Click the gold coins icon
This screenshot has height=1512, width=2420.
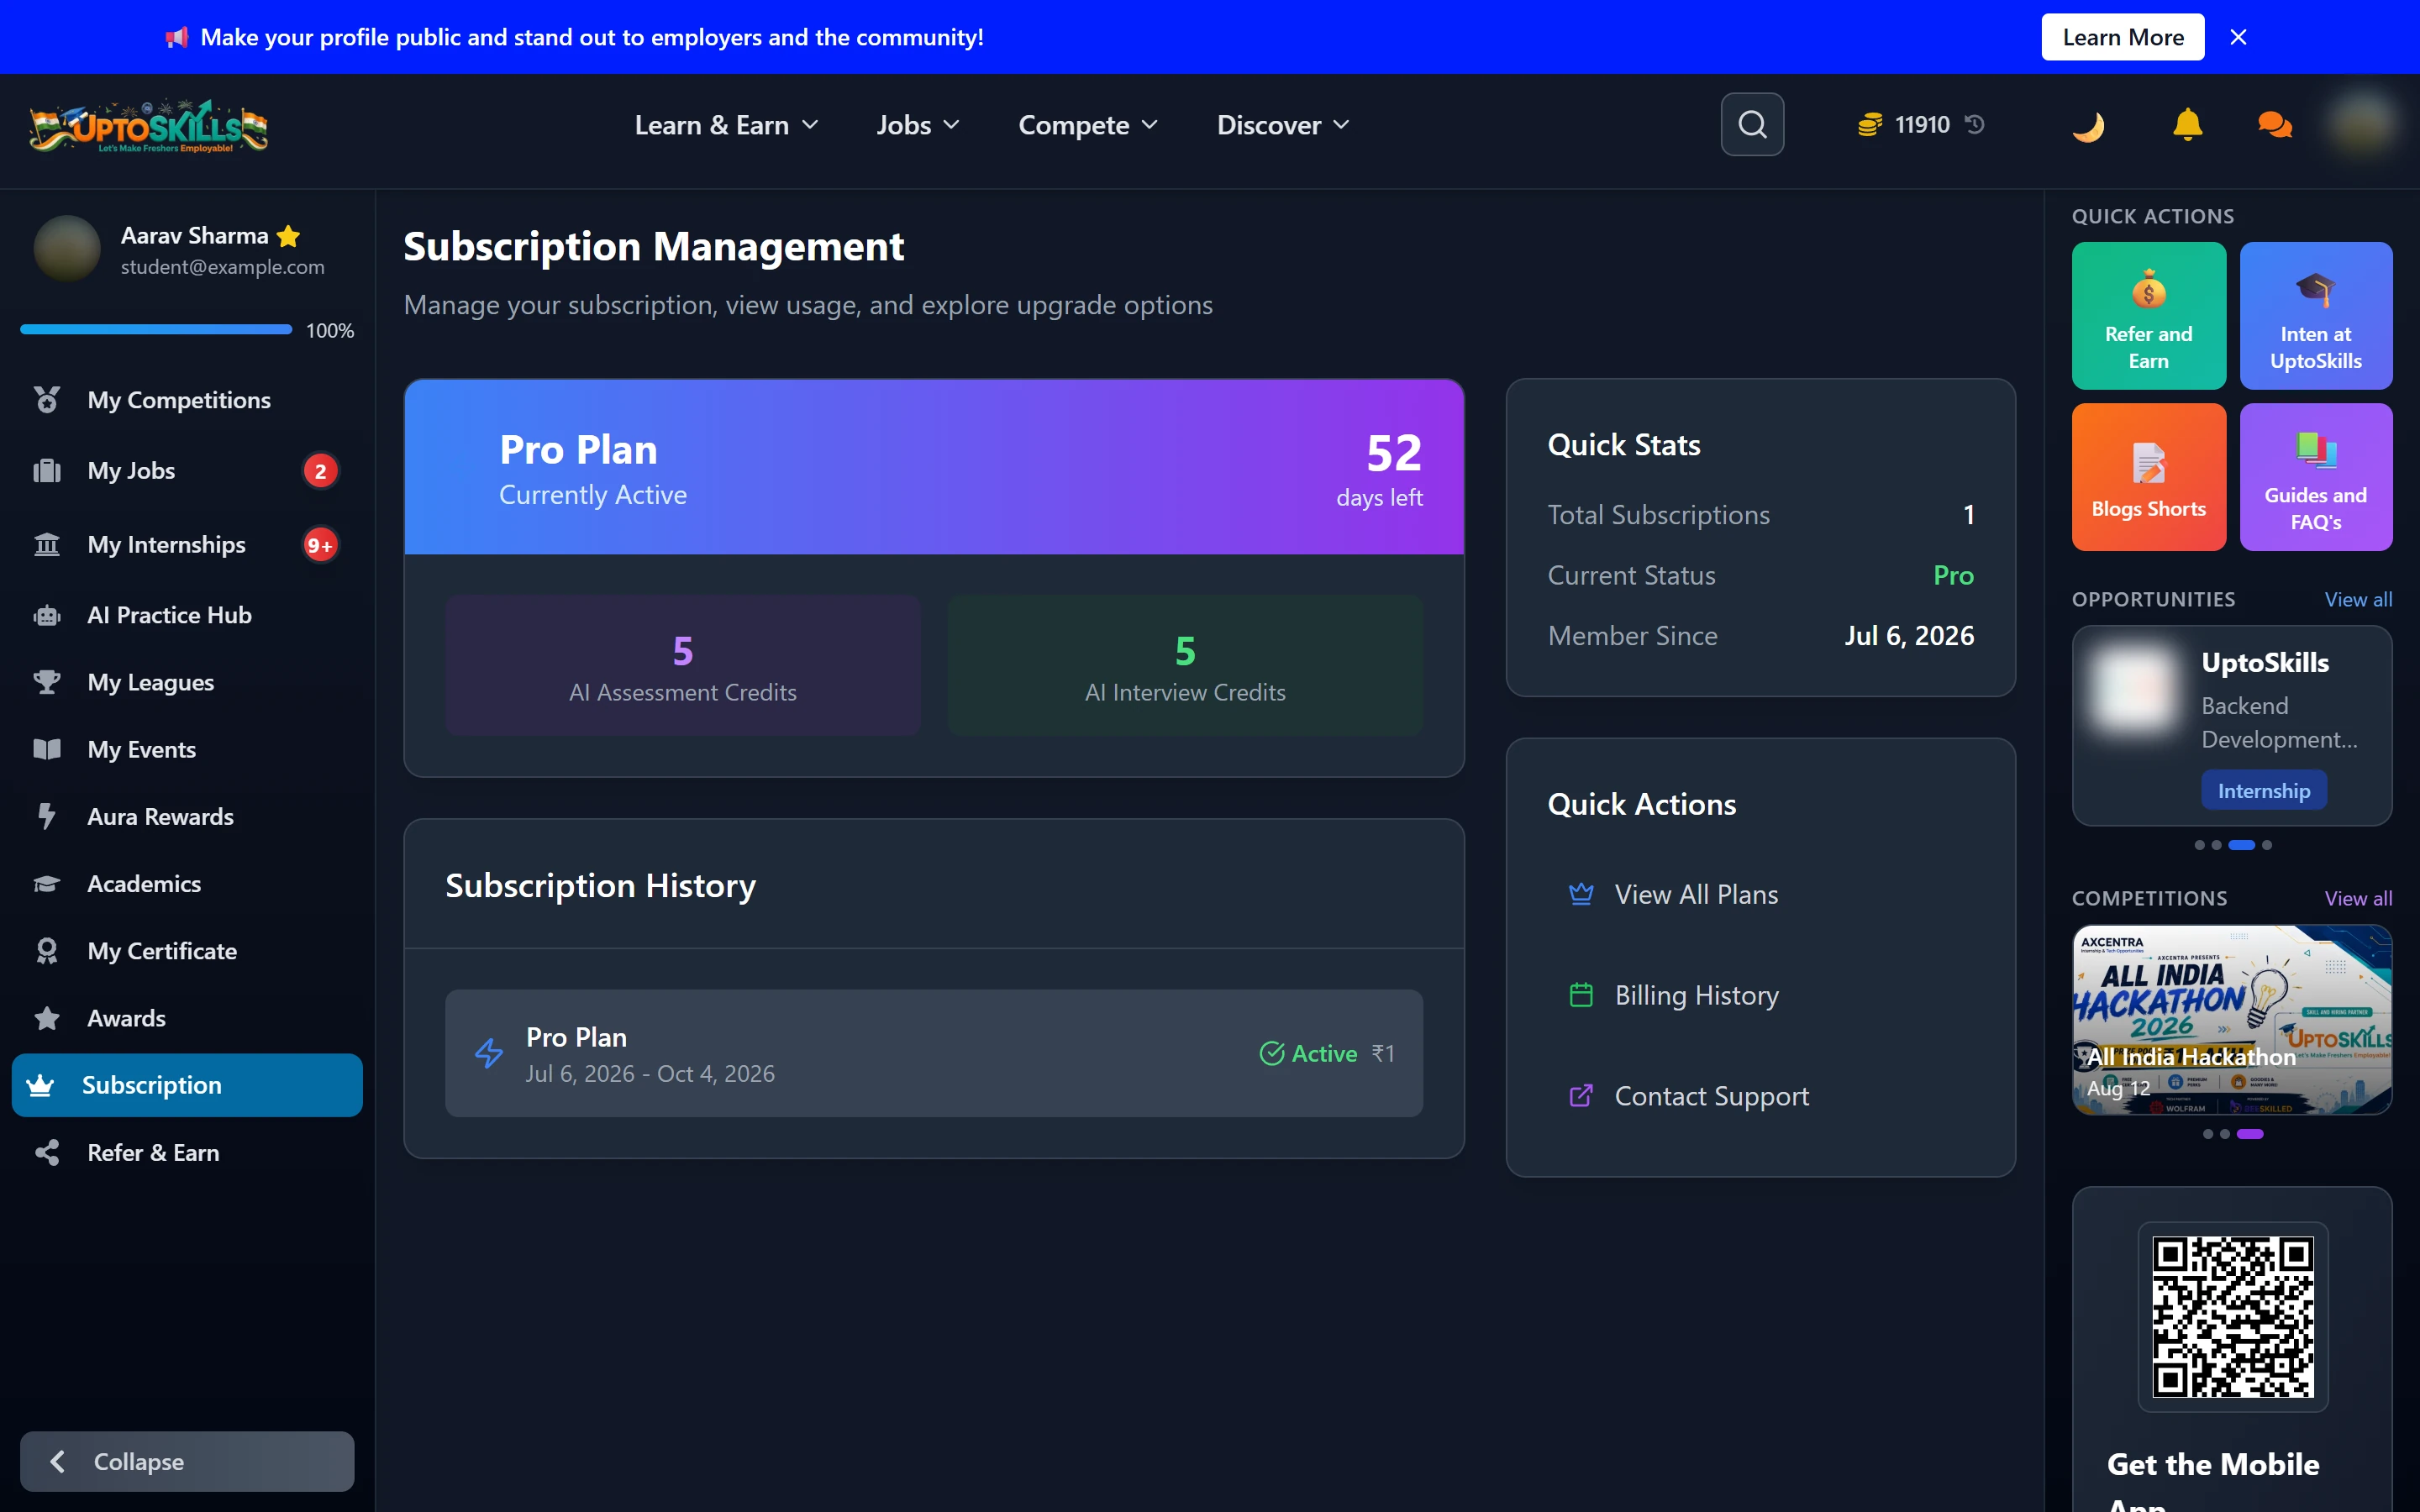pyautogui.click(x=1869, y=125)
